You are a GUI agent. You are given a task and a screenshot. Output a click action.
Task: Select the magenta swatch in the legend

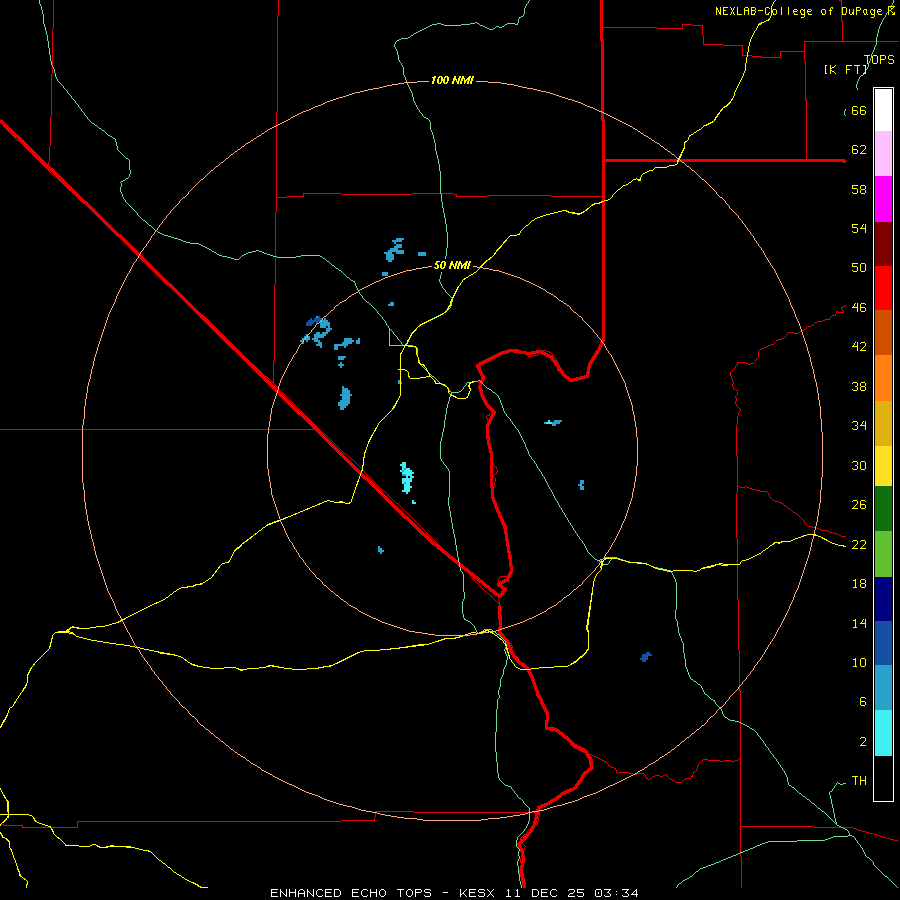(x=883, y=199)
